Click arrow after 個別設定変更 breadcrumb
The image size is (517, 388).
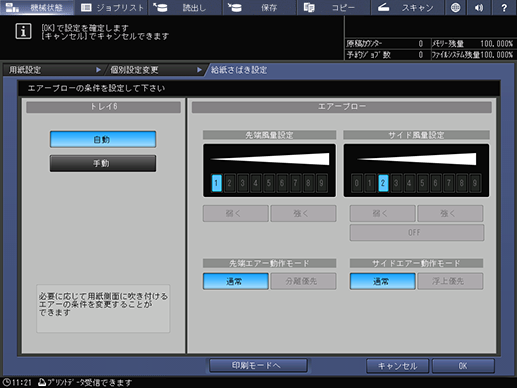(x=199, y=70)
